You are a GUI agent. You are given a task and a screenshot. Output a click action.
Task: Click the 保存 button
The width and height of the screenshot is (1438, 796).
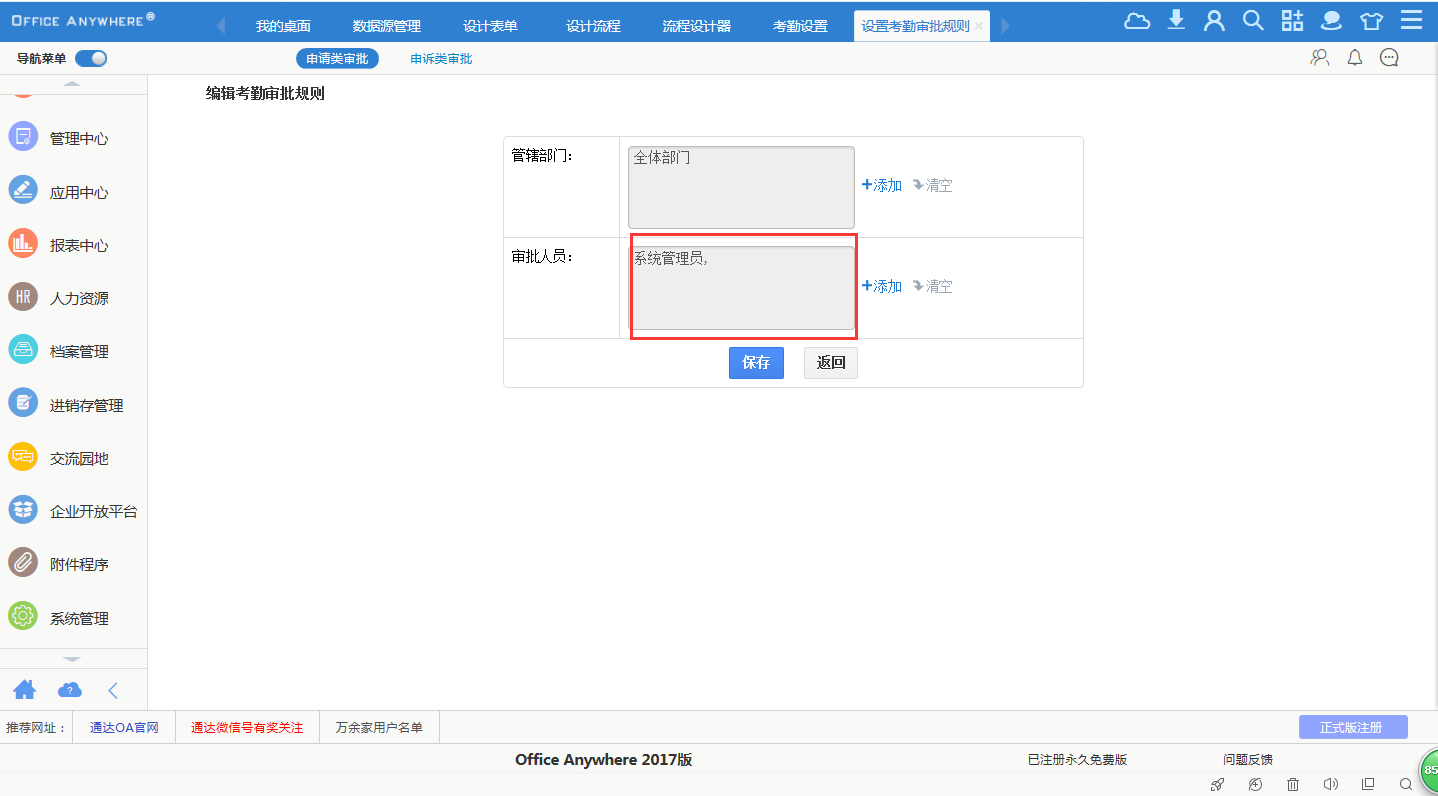click(756, 363)
